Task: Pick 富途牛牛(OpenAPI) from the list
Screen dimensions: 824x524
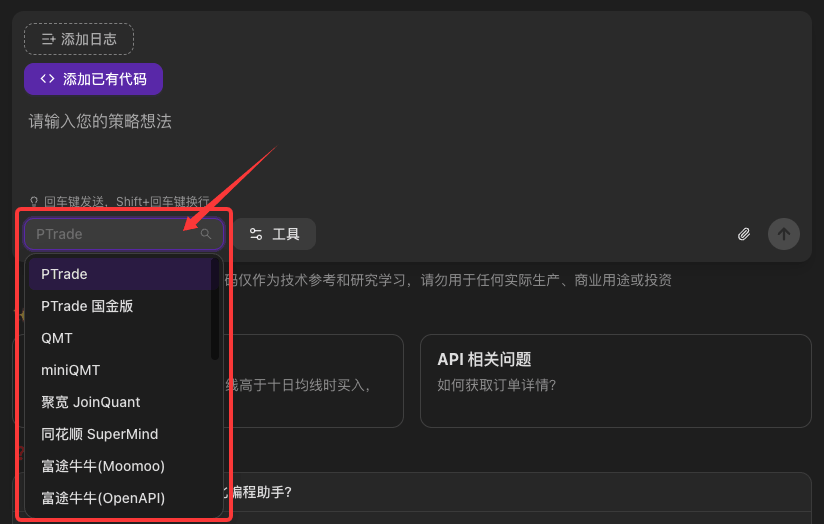Action: tap(121, 498)
